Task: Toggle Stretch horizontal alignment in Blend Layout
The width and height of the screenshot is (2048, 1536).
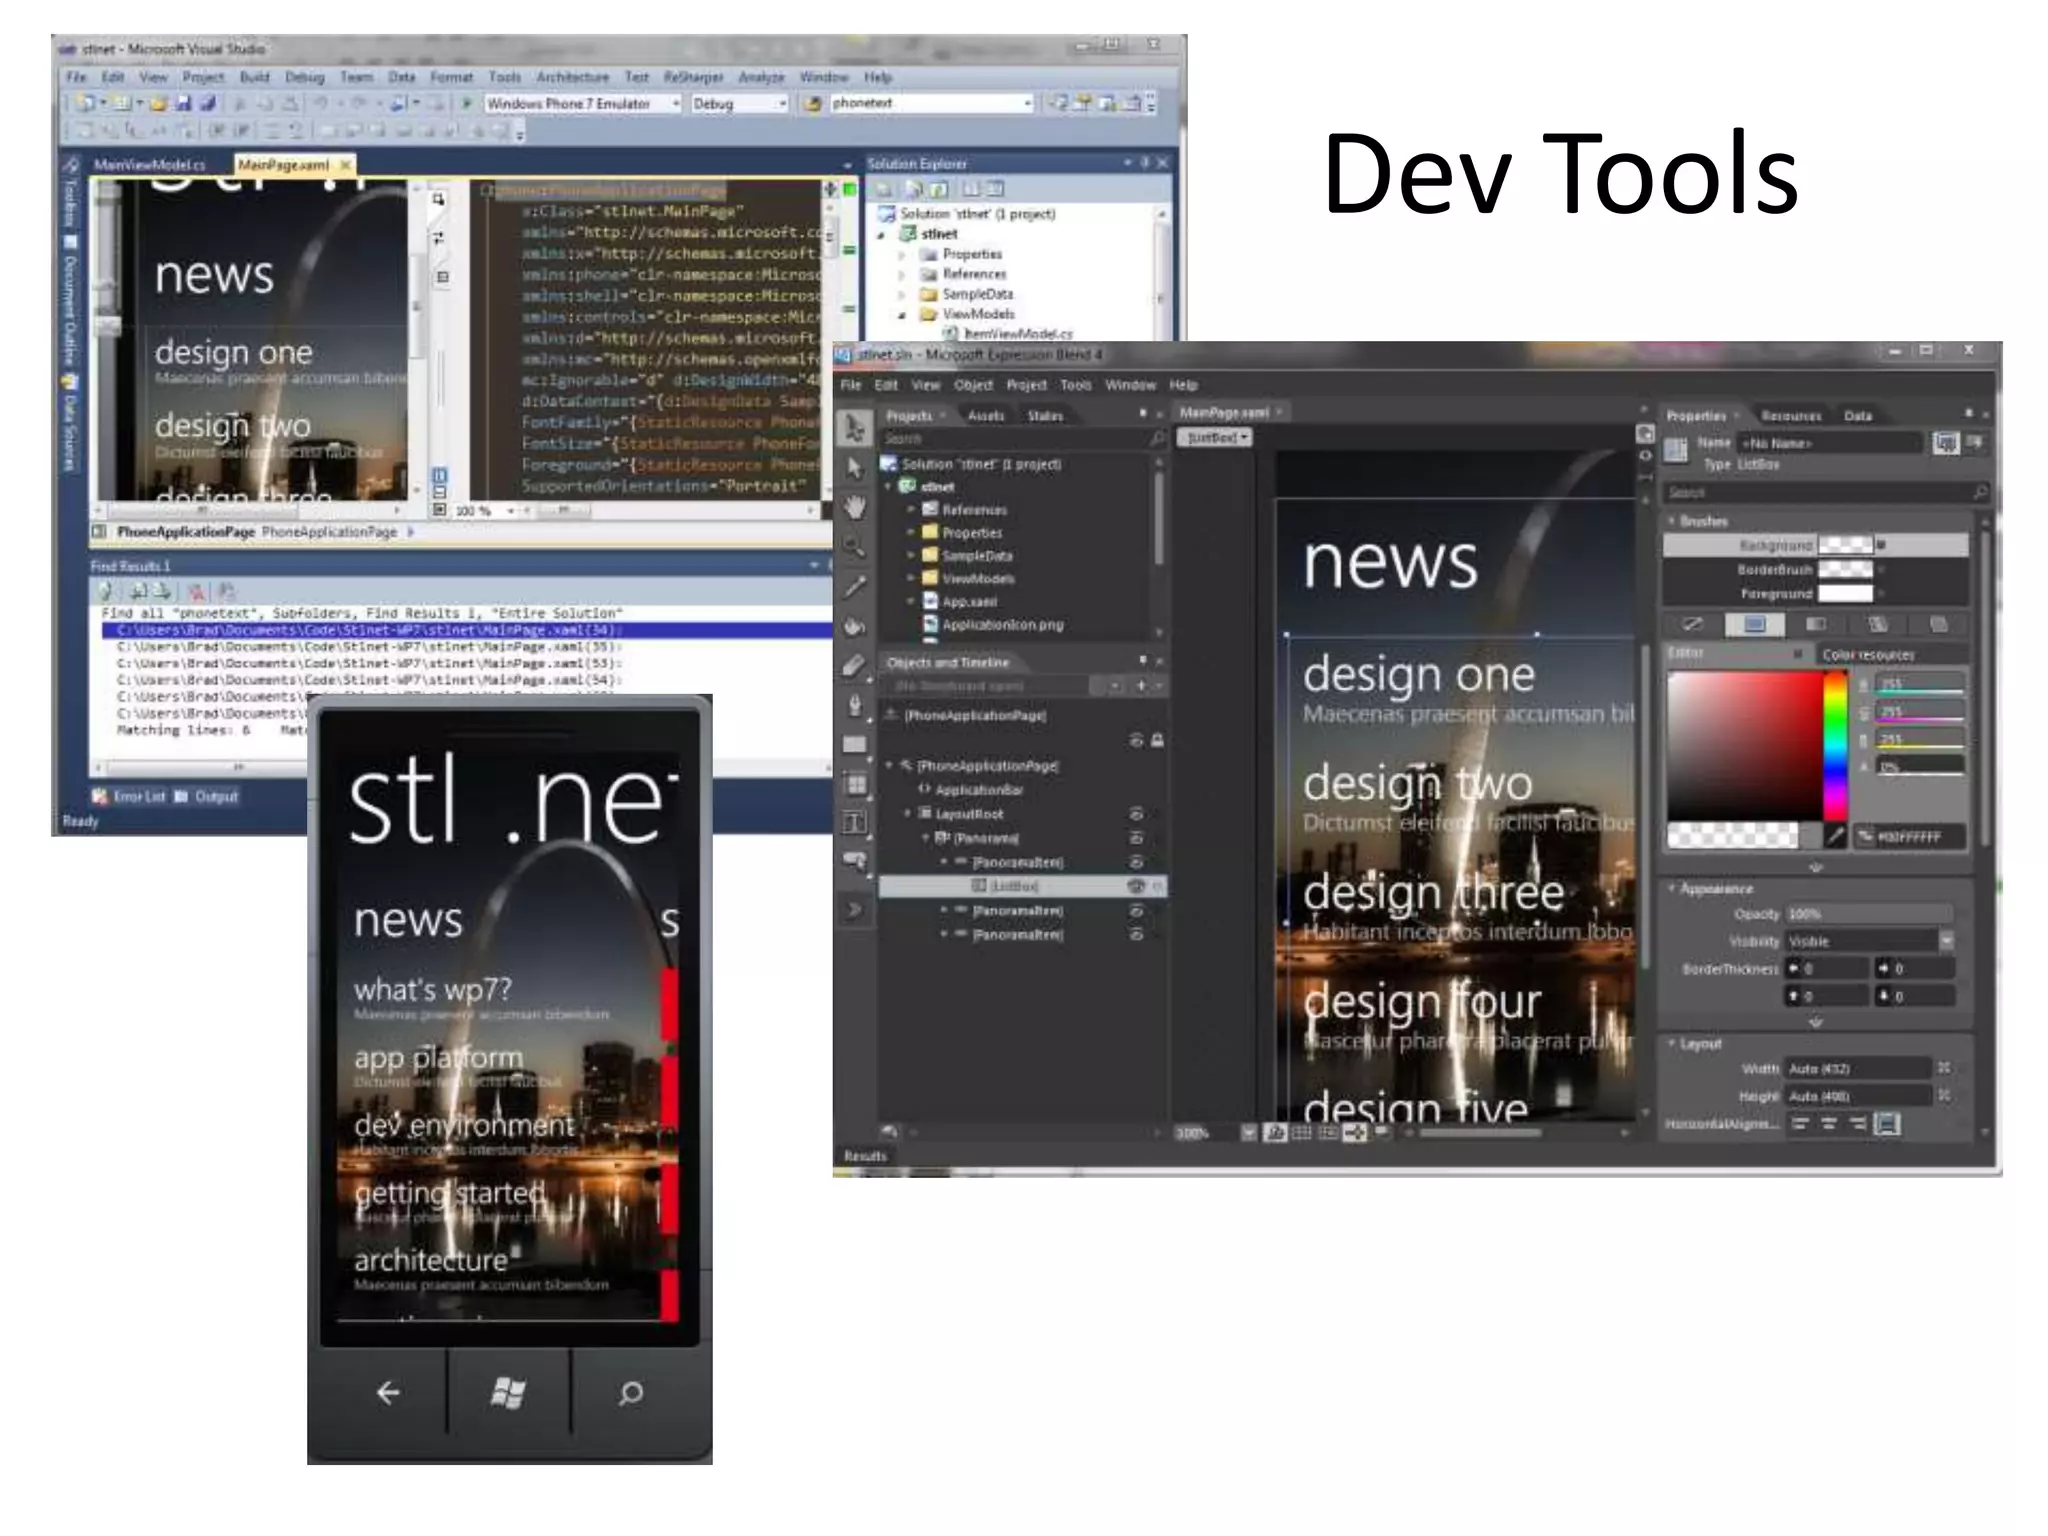Action: tap(1886, 1124)
